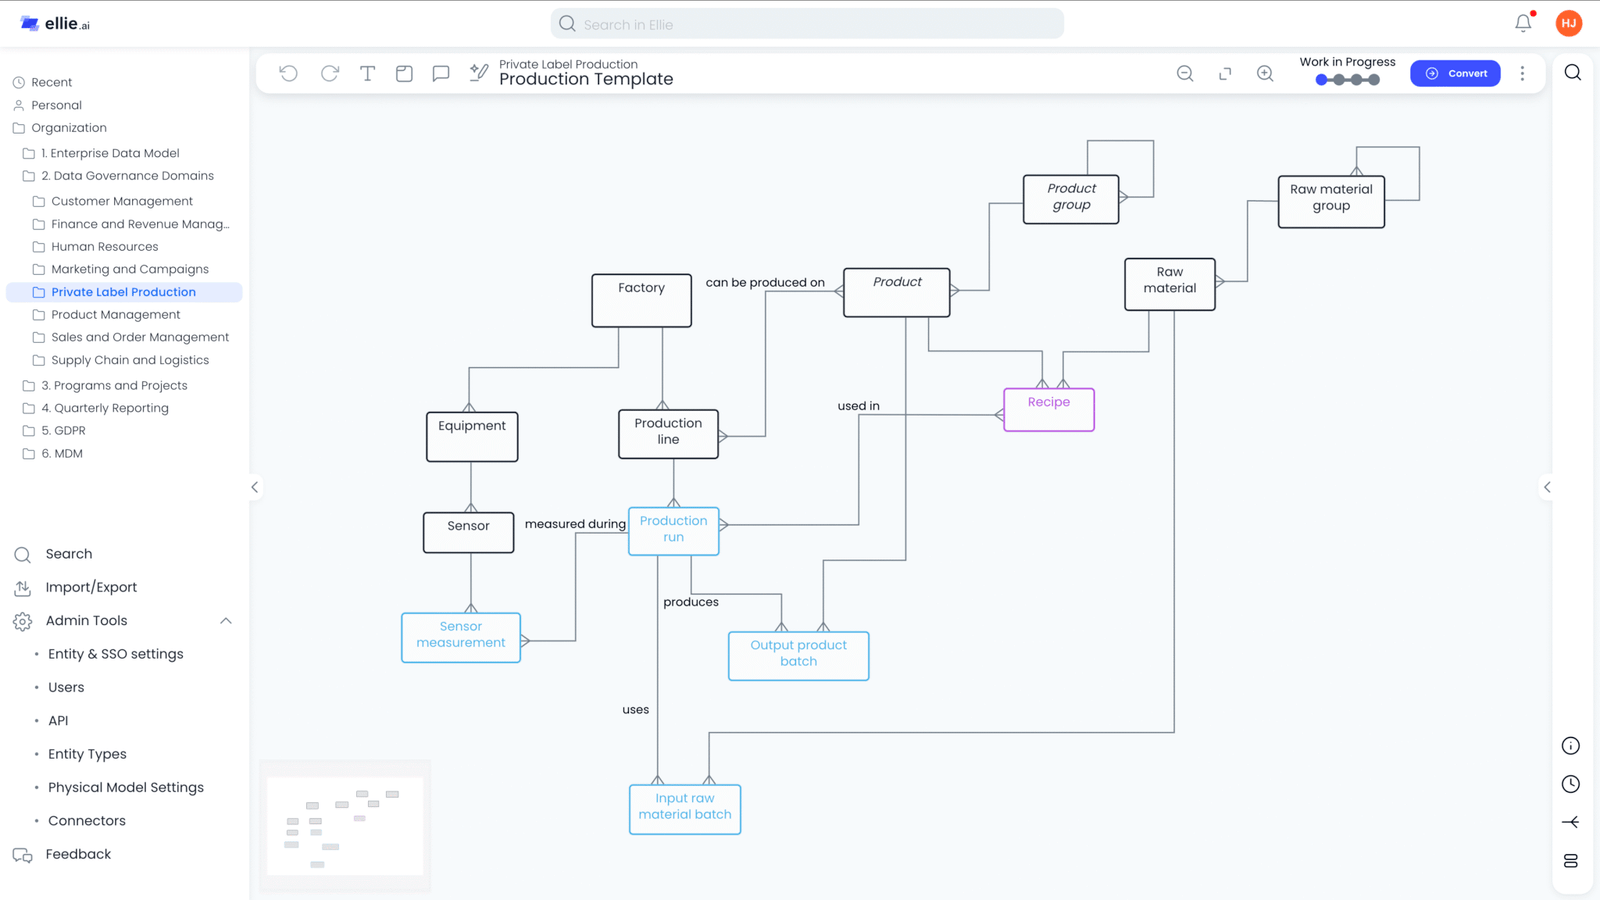Select Entity Types in Admin Tools
Image resolution: width=1600 pixels, height=900 pixels.
tap(87, 754)
